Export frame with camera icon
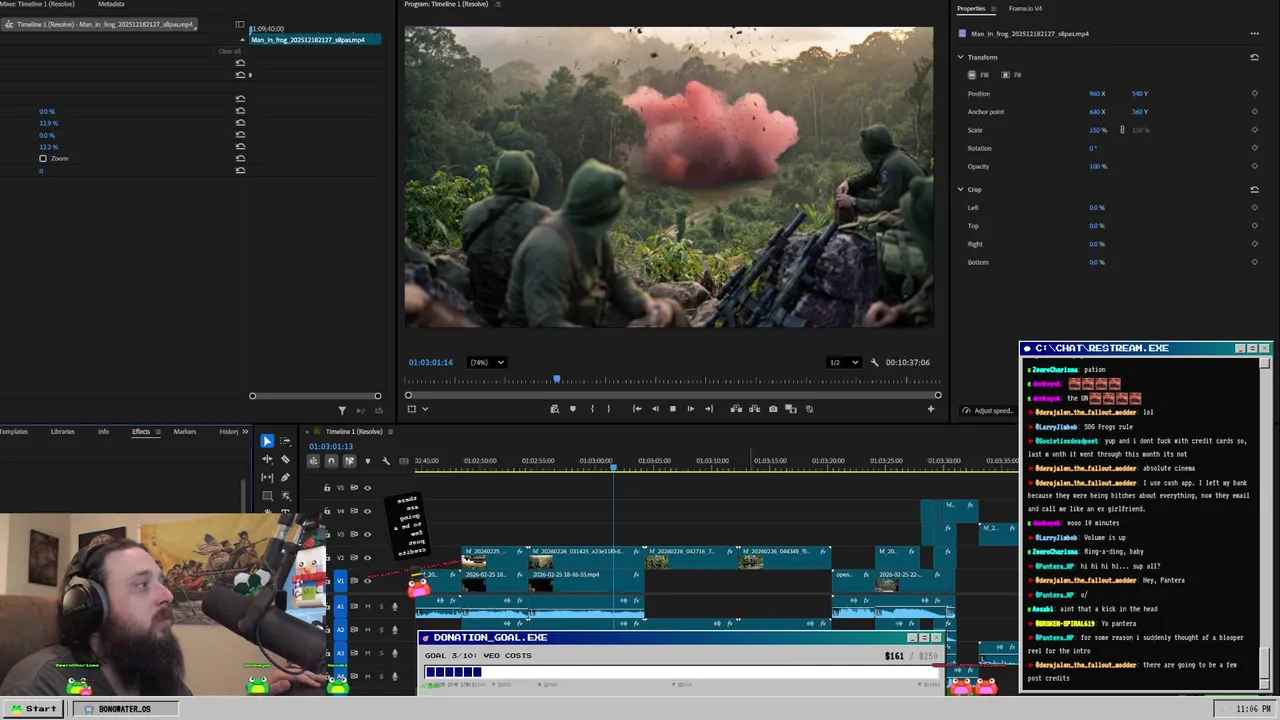 (773, 409)
